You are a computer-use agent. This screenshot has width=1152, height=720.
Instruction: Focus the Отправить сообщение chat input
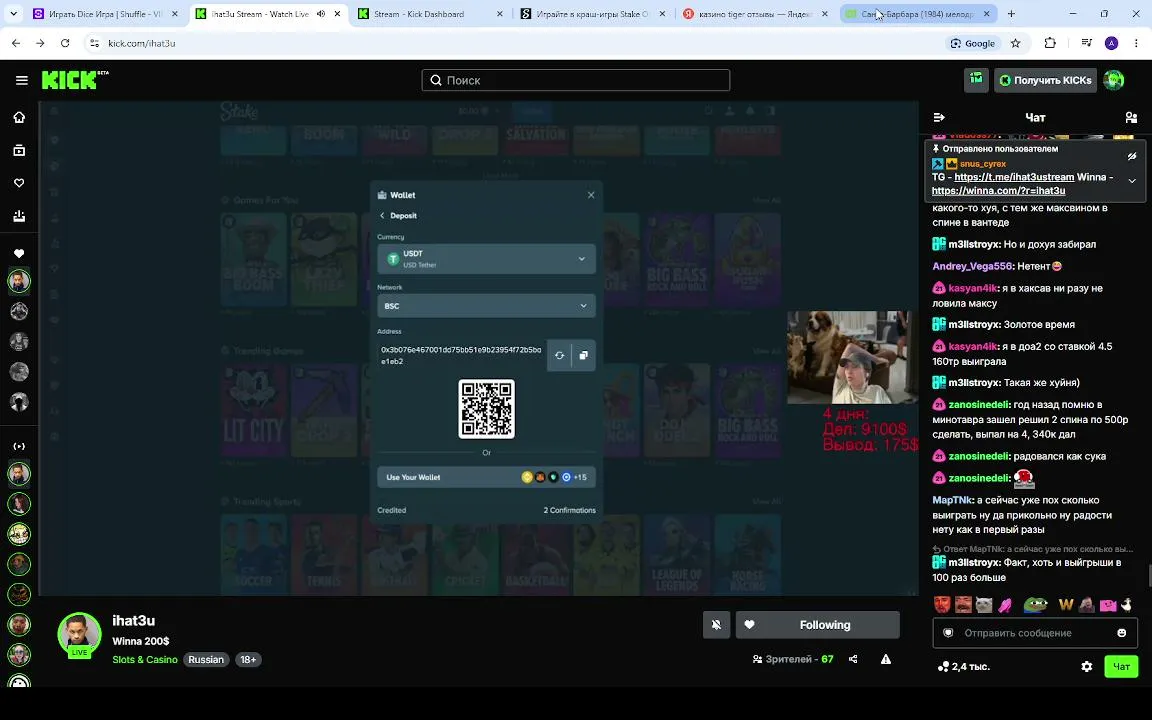1035,633
